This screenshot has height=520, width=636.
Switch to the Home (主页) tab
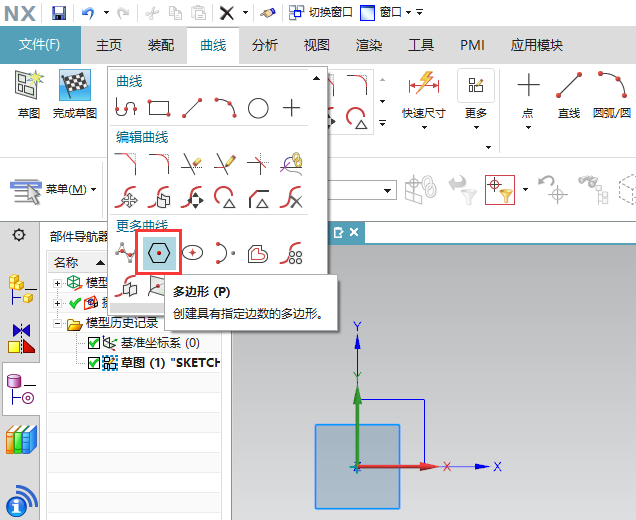(x=109, y=45)
